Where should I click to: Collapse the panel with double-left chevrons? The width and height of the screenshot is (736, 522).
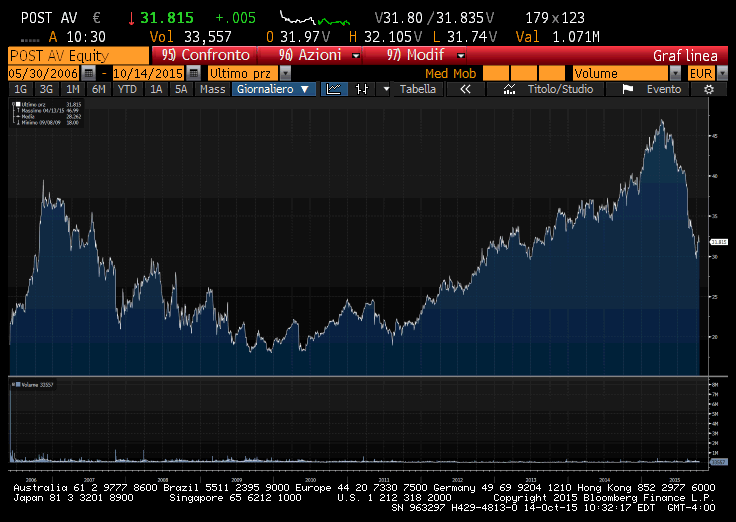click(465, 89)
